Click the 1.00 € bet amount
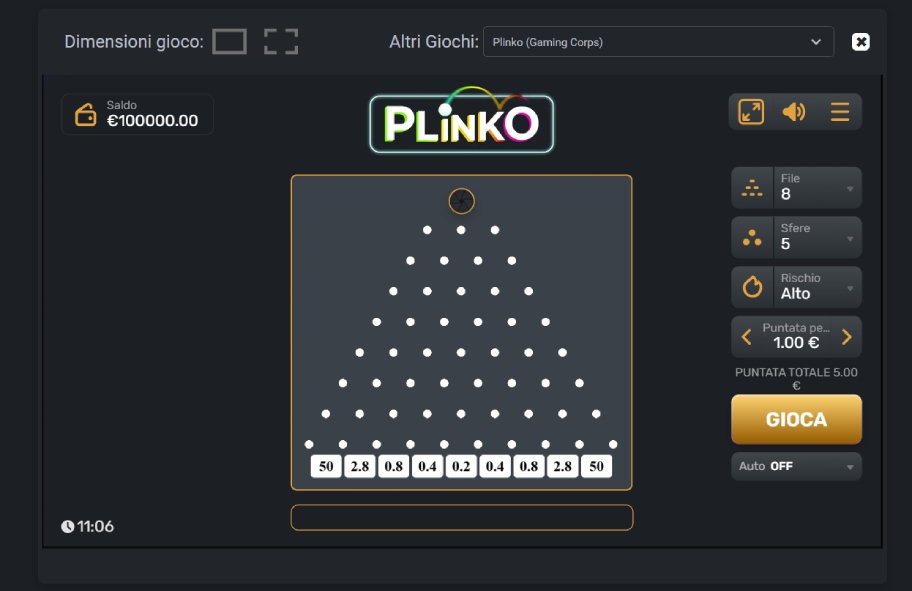Screen dimensions: 912x591 [796, 343]
